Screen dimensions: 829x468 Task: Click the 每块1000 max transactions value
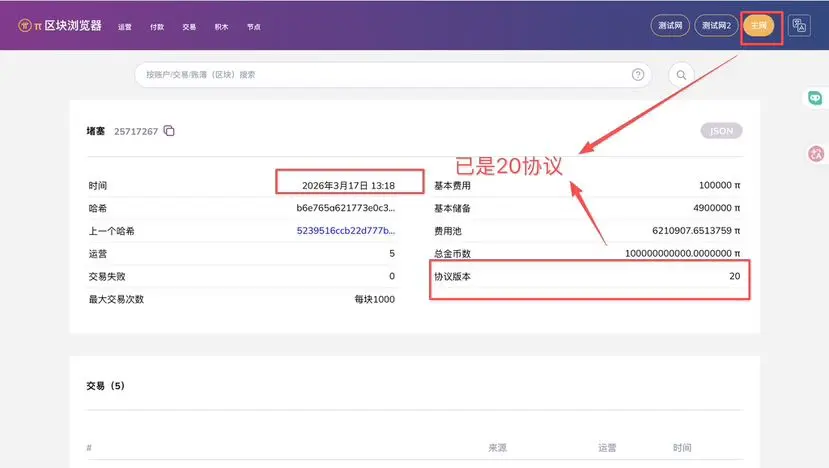point(374,299)
